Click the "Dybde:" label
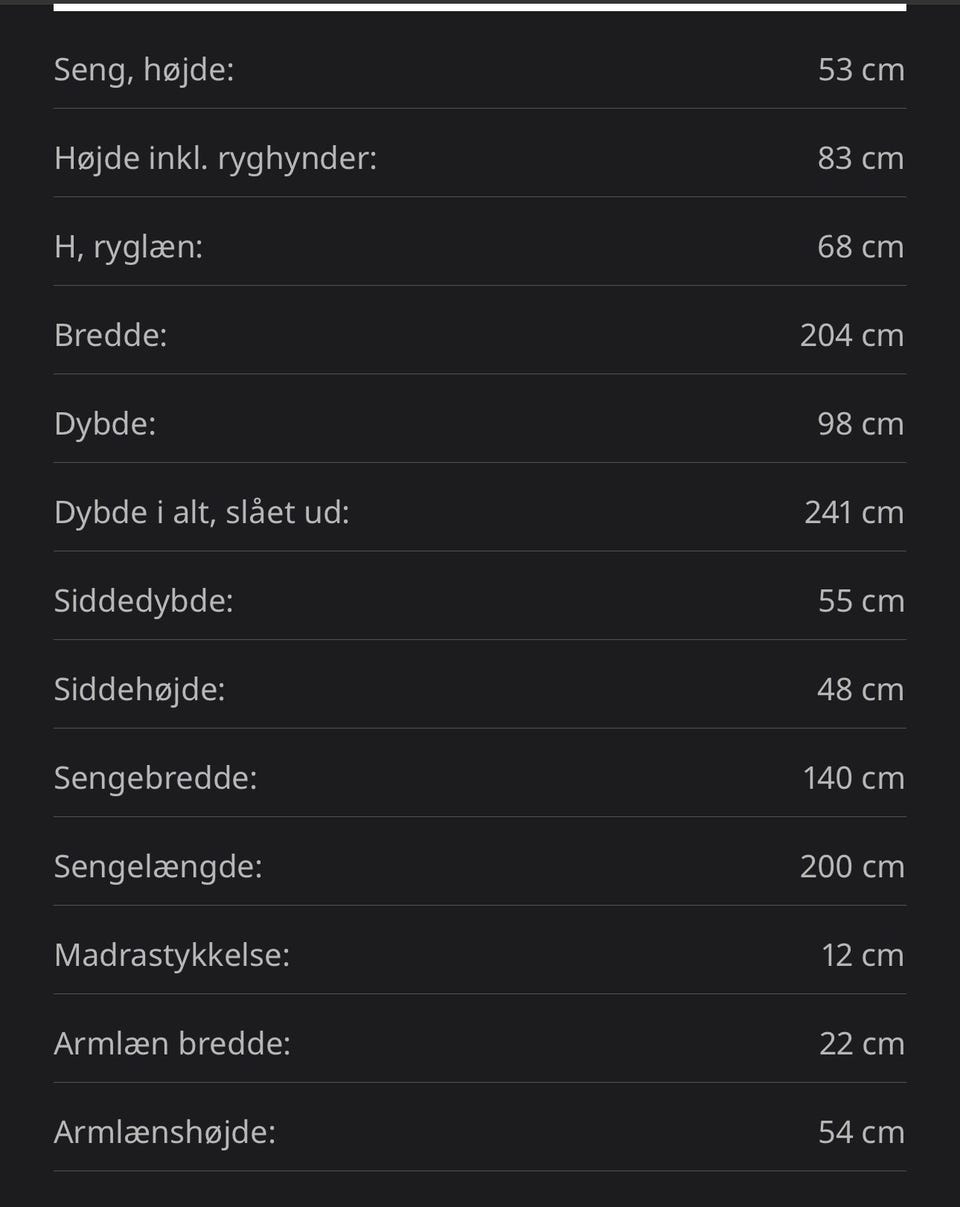 (x=105, y=424)
